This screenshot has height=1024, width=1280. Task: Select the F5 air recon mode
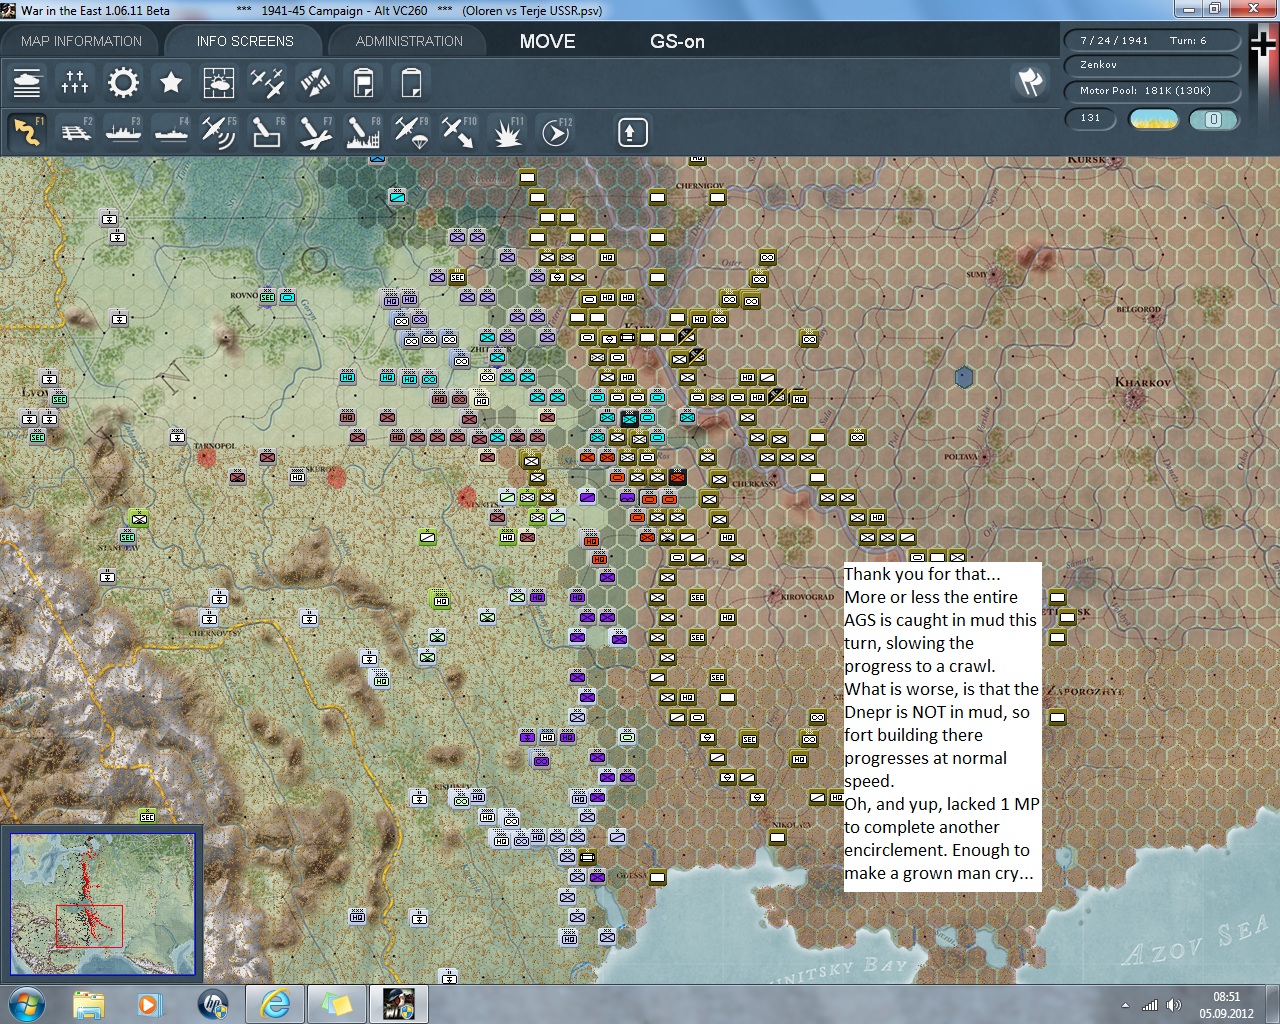[x=219, y=132]
